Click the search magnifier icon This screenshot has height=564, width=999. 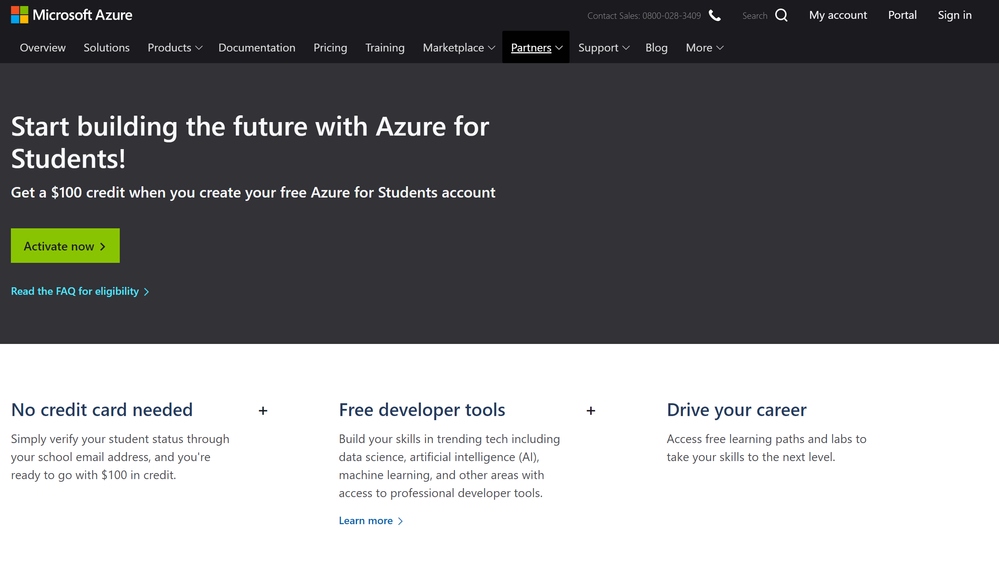point(781,15)
